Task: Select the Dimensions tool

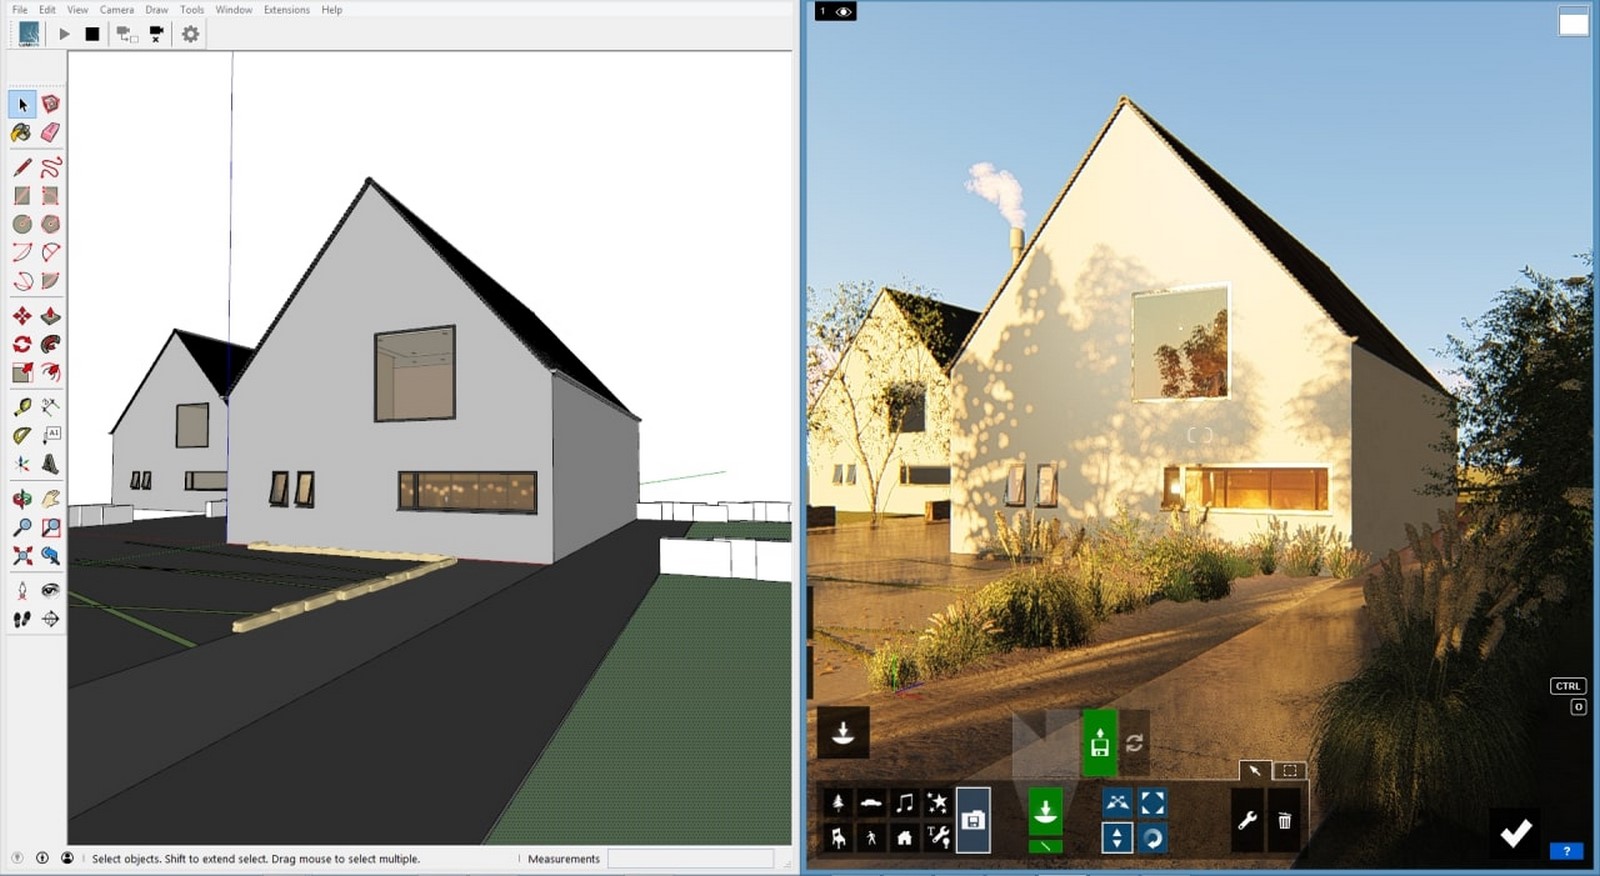Action: point(50,407)
